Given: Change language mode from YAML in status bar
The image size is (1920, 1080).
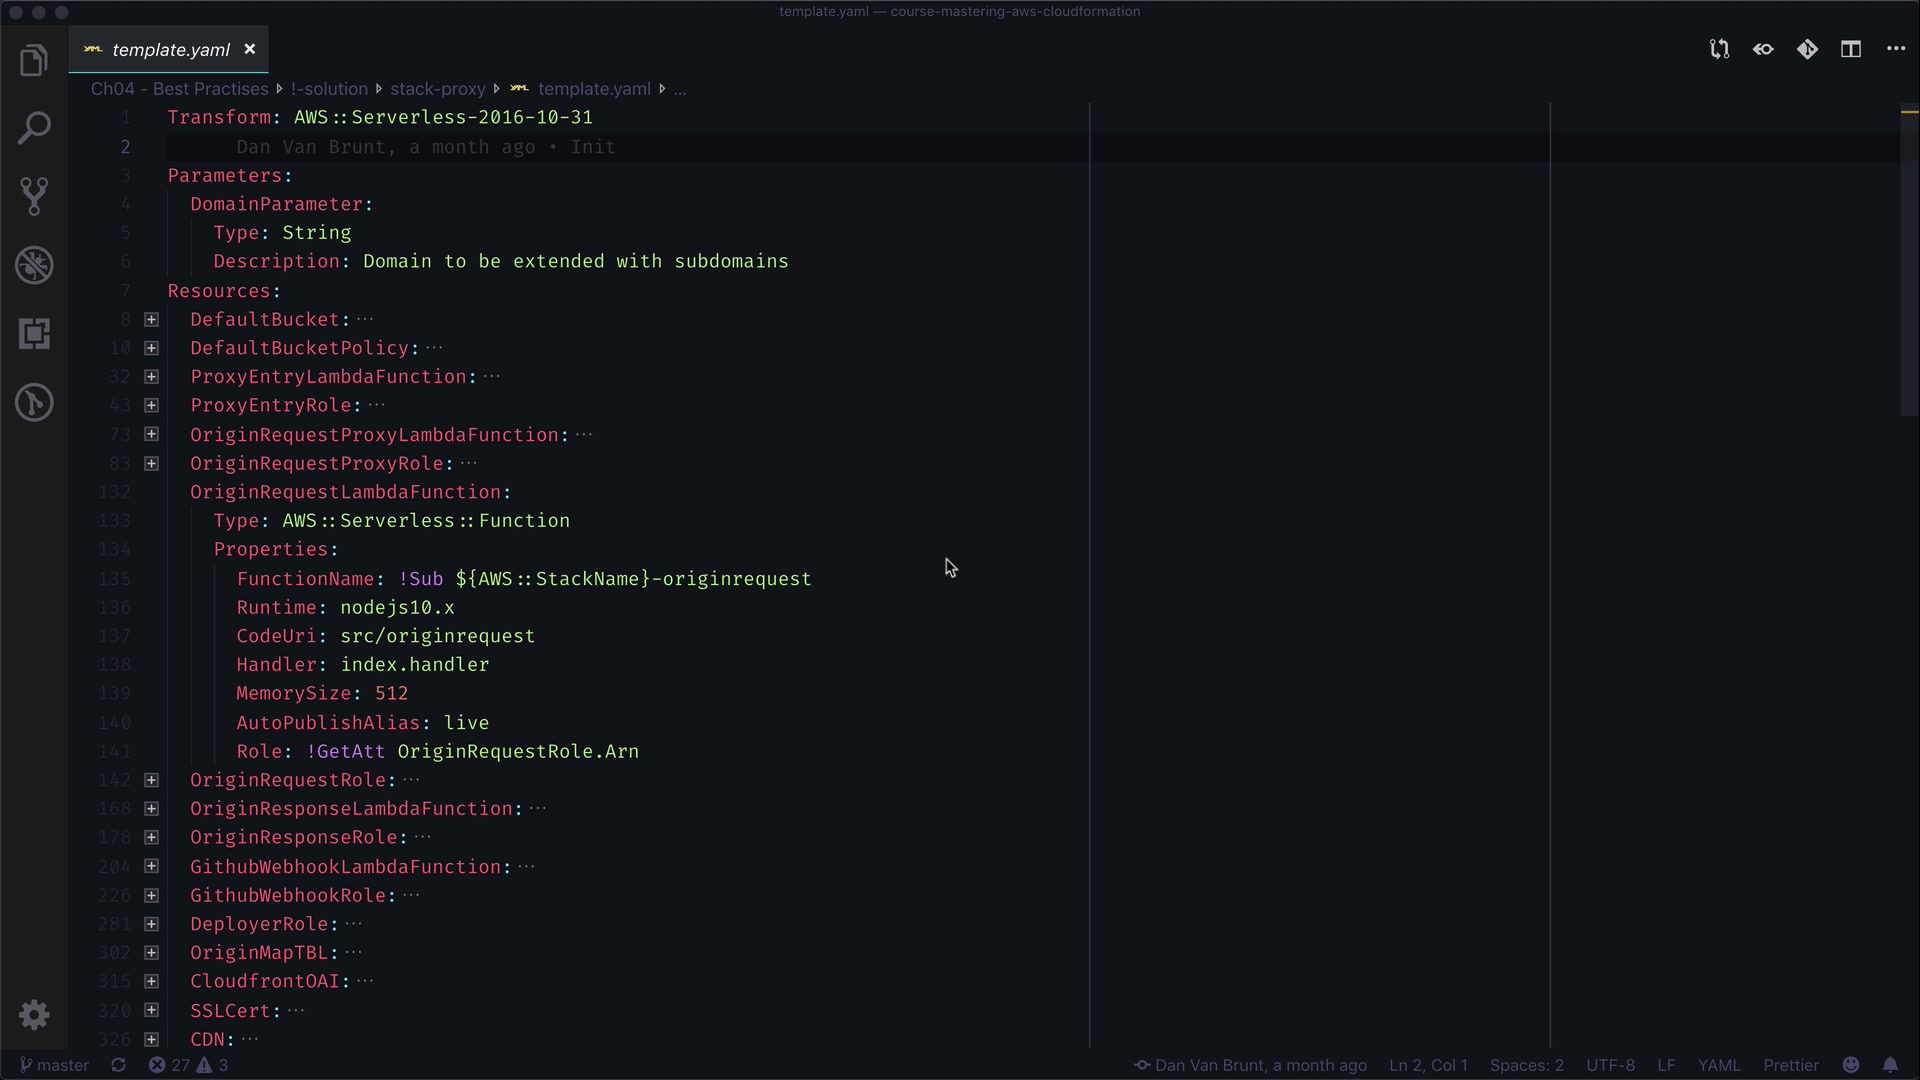Looking at the screenshot, I should [1718, 1065].
